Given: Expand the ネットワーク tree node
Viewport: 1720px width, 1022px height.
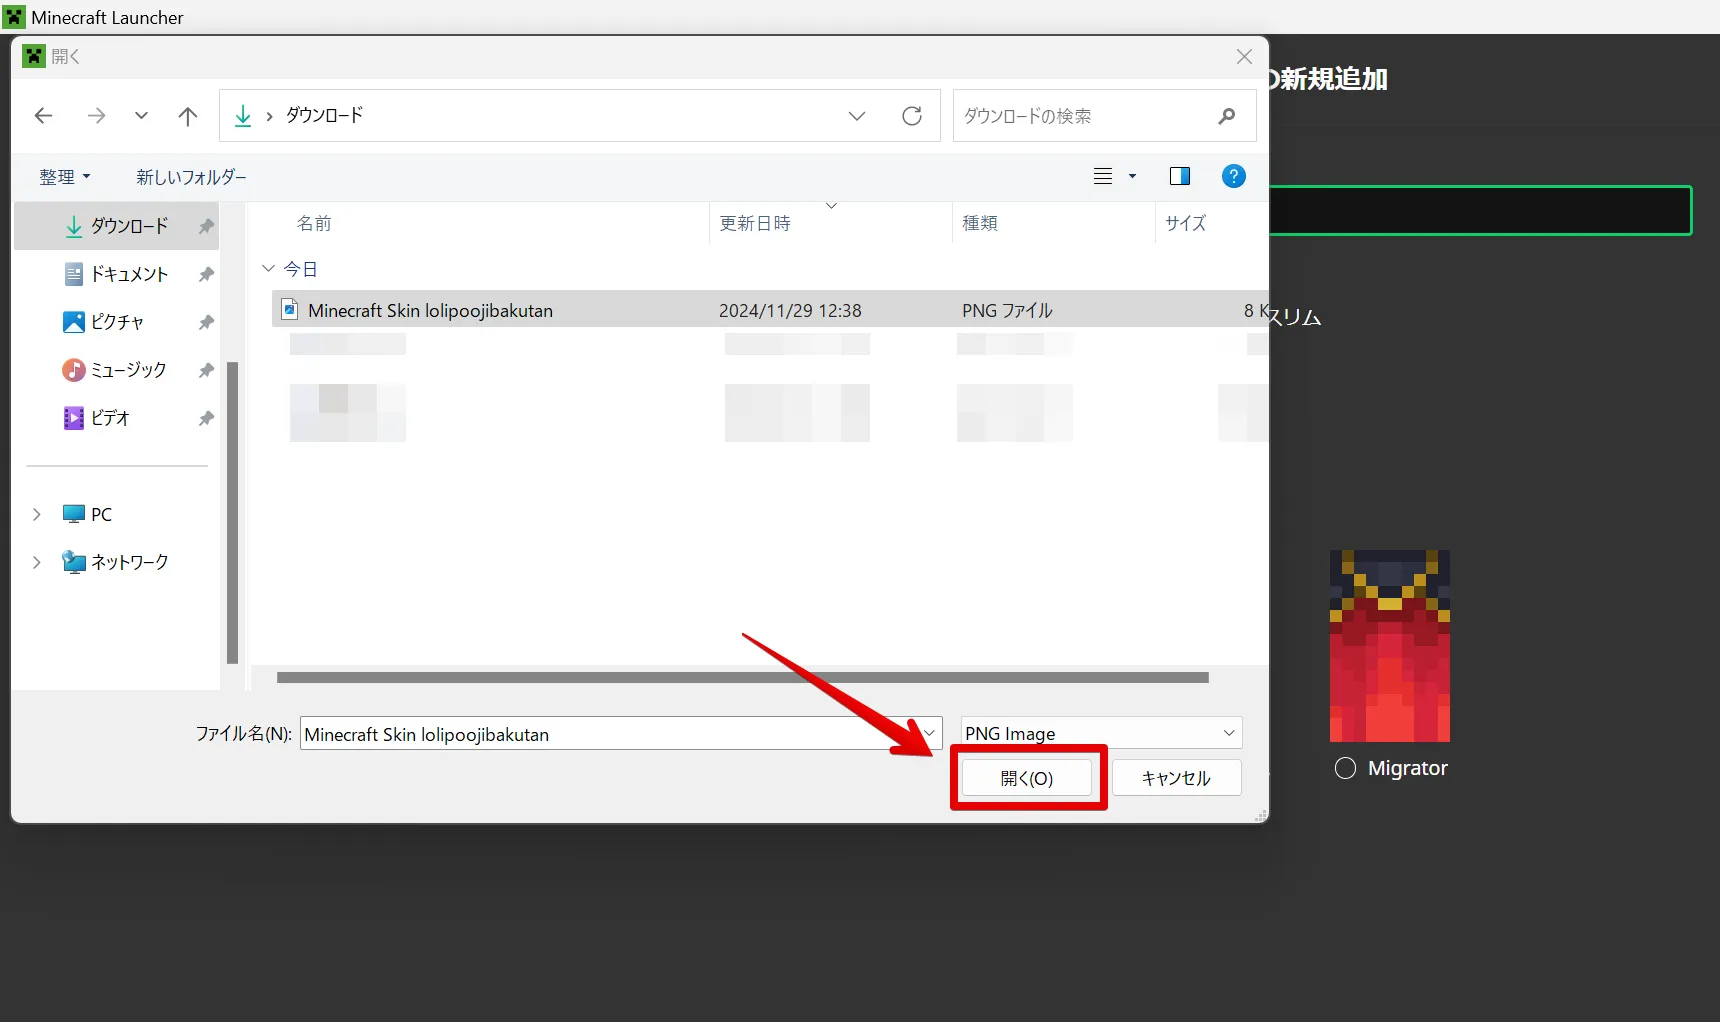Looking at the screenshot, I should coord(37,562).
